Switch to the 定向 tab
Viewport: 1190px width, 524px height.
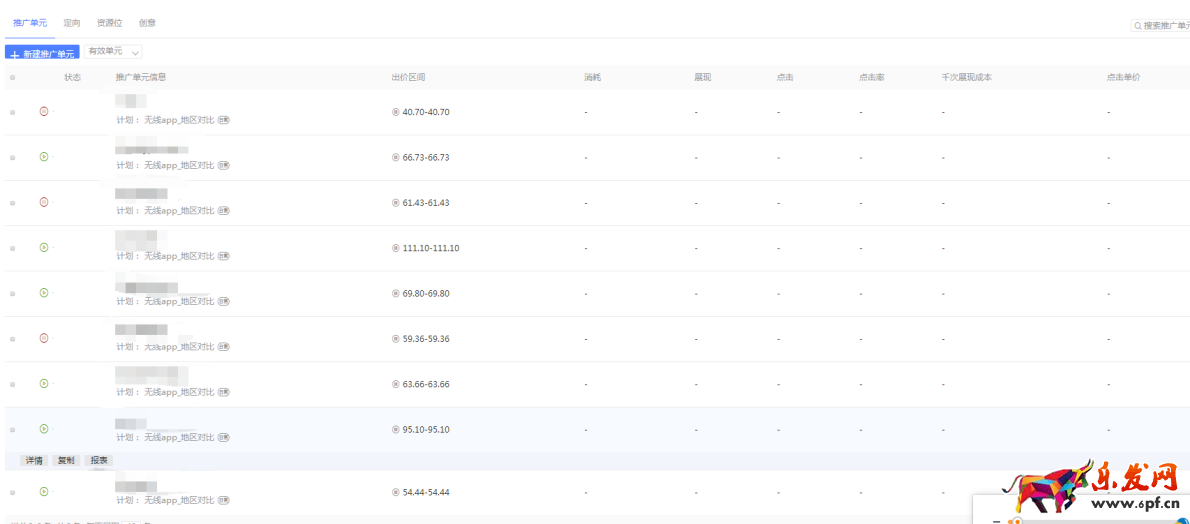tap(72, 22)
